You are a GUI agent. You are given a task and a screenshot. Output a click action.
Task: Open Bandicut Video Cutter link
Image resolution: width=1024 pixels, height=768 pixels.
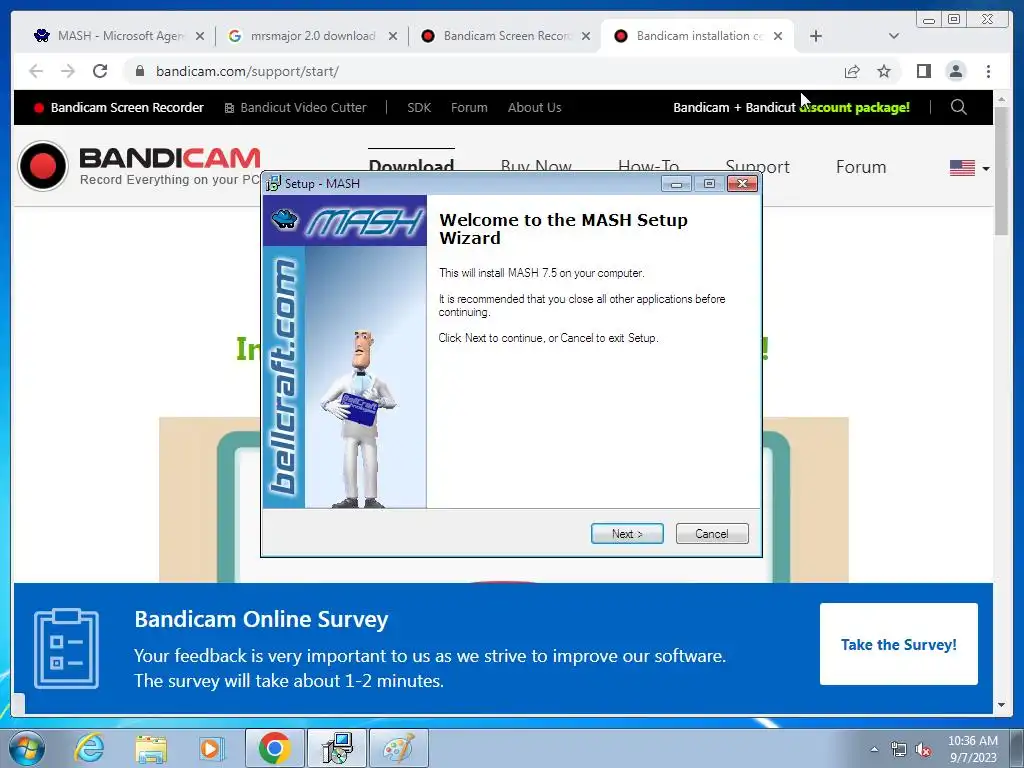[x=295, y=108]
